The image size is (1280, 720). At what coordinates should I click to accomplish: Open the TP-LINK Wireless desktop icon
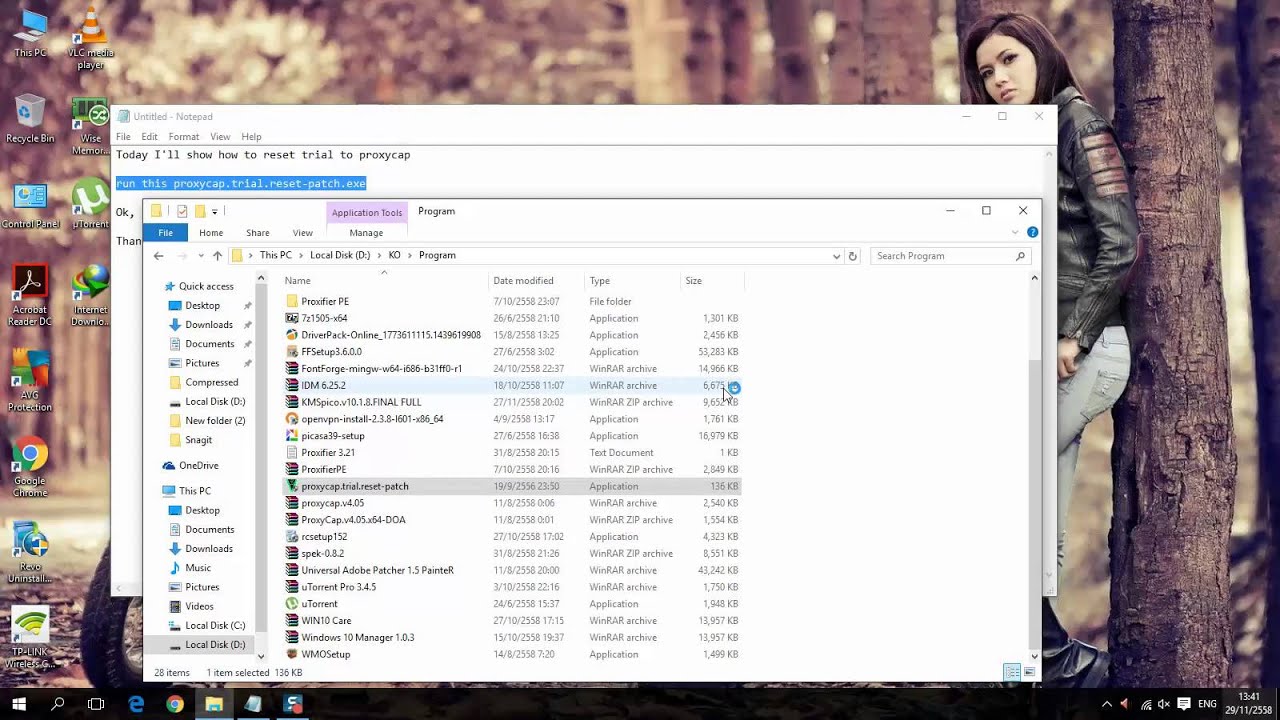[x=30, y=639]
